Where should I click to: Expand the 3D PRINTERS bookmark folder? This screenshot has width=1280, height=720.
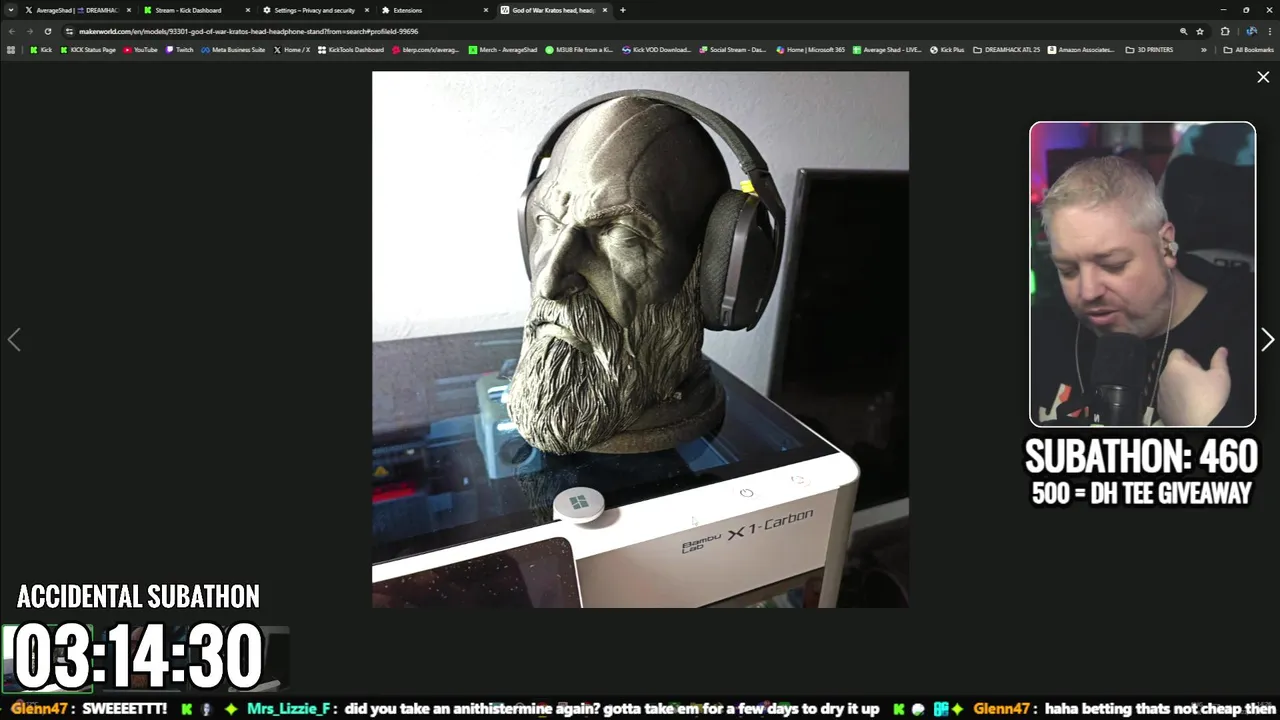[1149, 49]
